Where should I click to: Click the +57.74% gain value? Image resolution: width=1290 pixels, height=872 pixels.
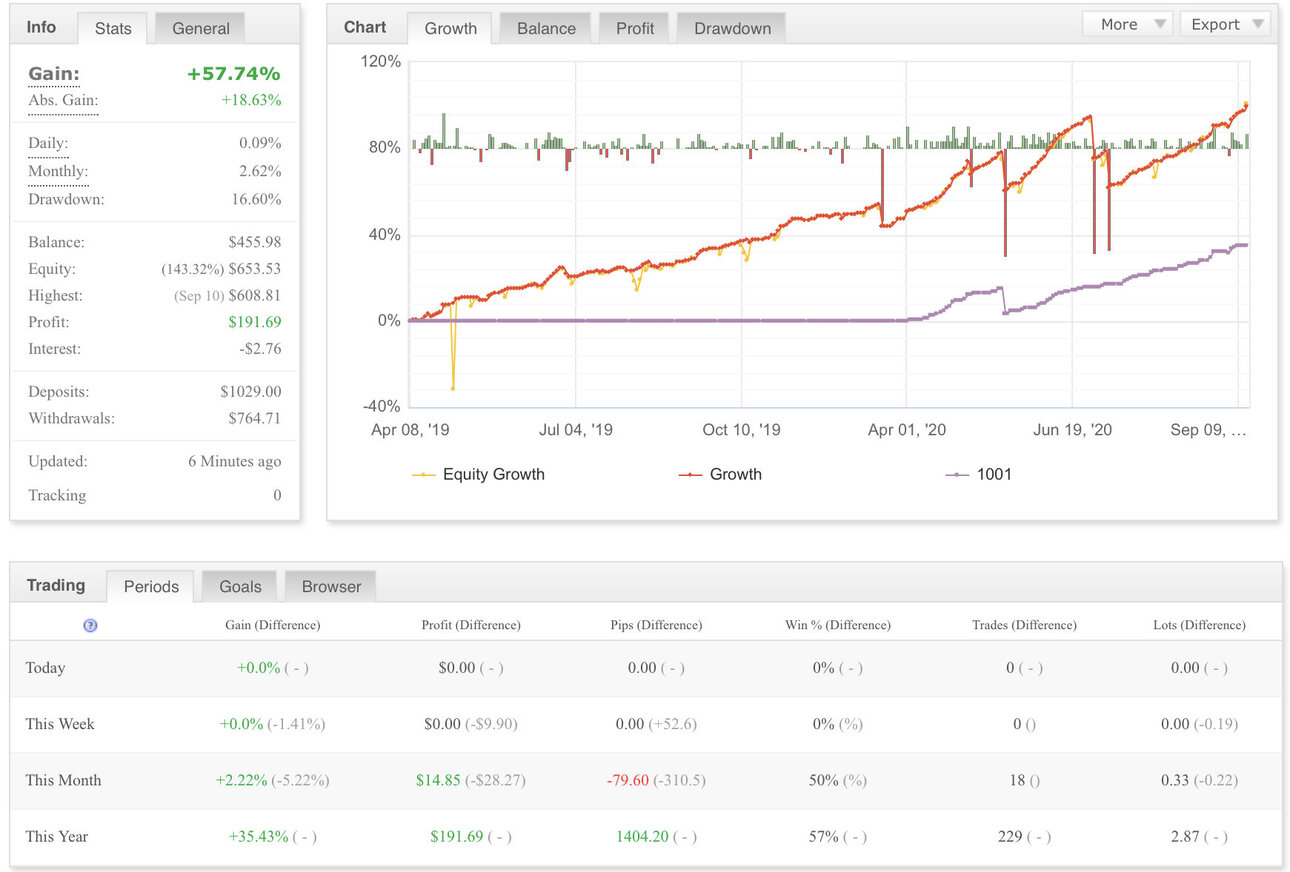coord(234,74)
